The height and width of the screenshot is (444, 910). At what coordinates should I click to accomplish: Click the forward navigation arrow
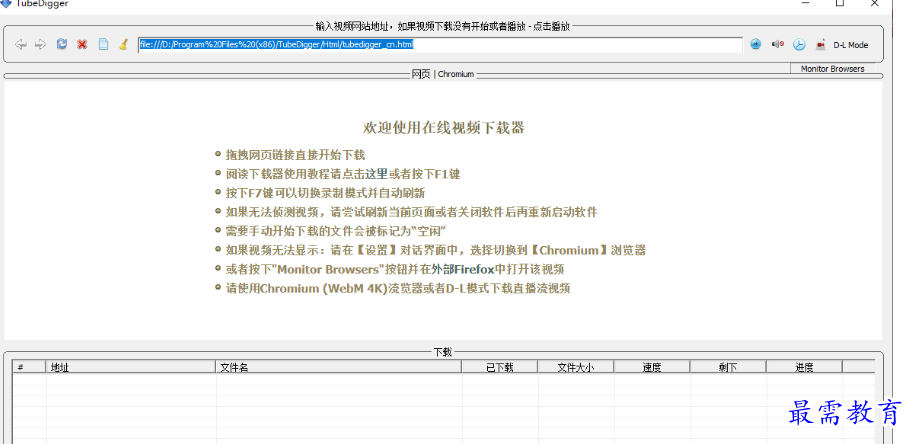click(40, 45)
